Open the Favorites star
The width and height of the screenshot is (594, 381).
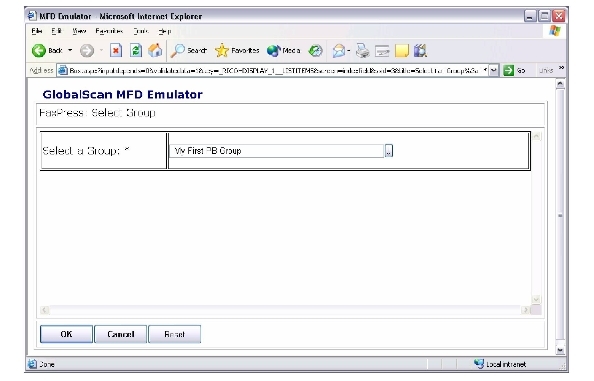(237, 50)
